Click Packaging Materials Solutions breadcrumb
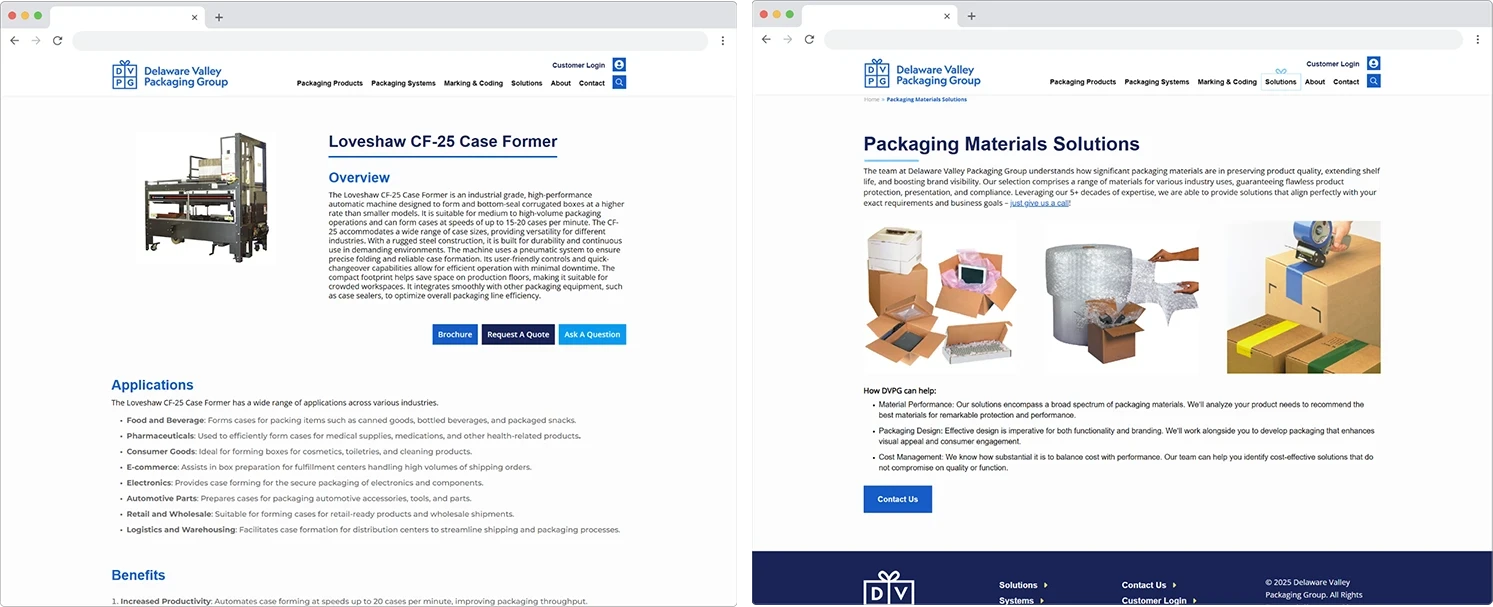Image resolution: width=1493 pixels, height=607 pixels. click(926, 99)
